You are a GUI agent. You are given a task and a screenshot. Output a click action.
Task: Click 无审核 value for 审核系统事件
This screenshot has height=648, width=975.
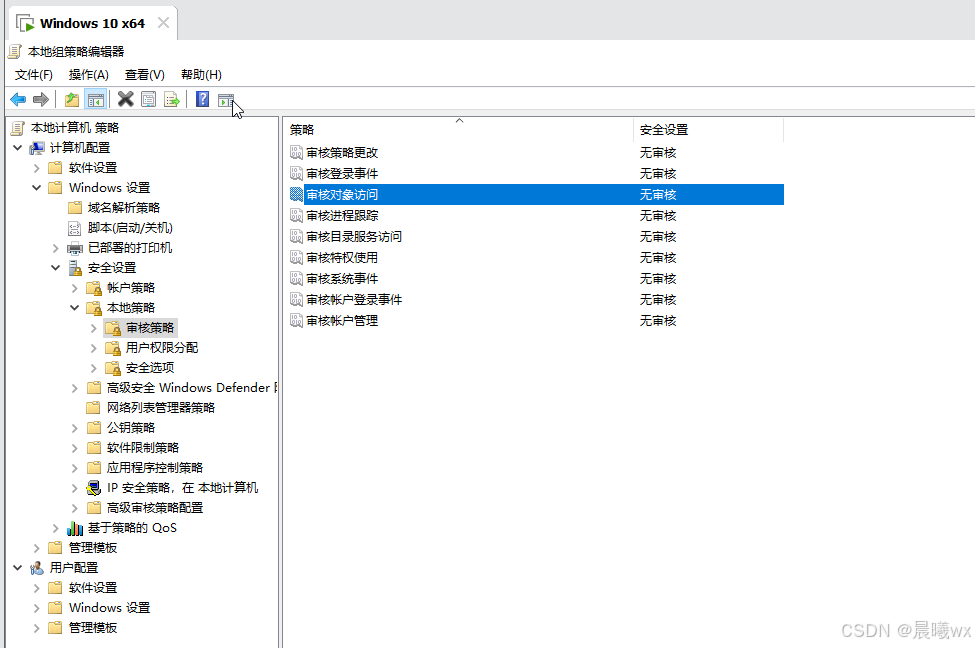[658, 279]
